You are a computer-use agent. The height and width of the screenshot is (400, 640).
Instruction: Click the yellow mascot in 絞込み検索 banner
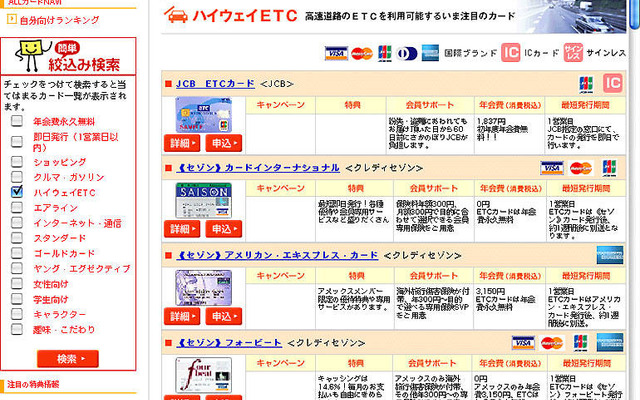point(30,56)
